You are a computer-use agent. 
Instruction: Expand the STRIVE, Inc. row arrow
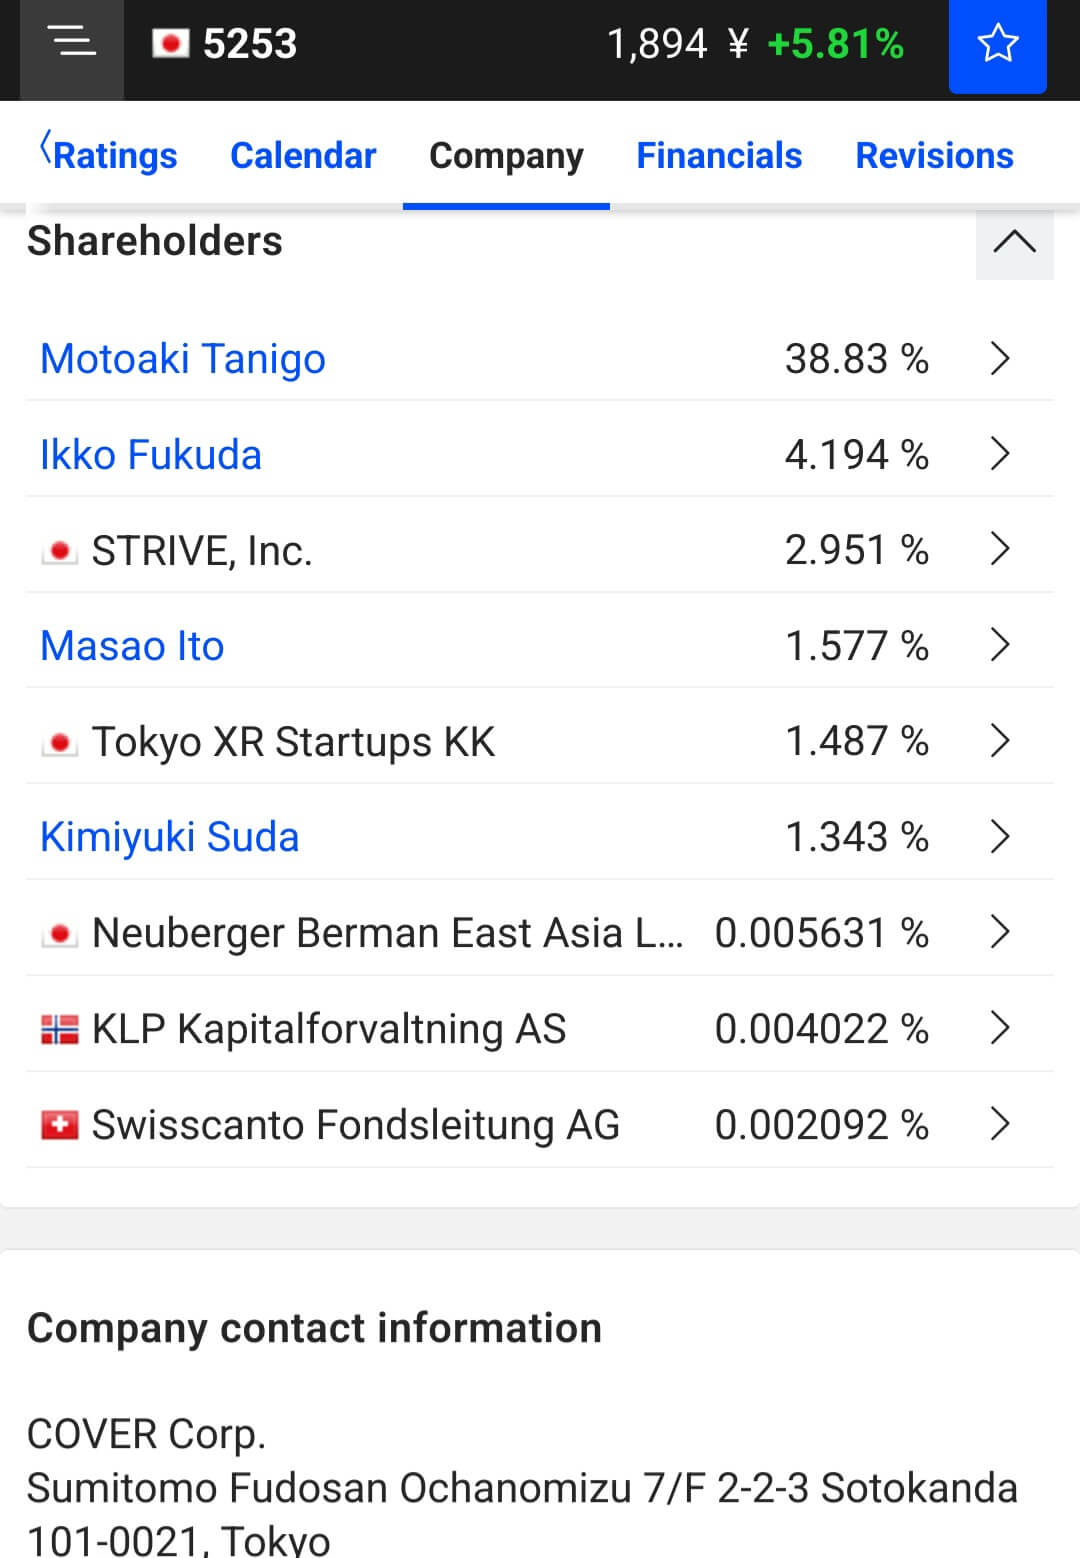click(x=1000, y=548)
